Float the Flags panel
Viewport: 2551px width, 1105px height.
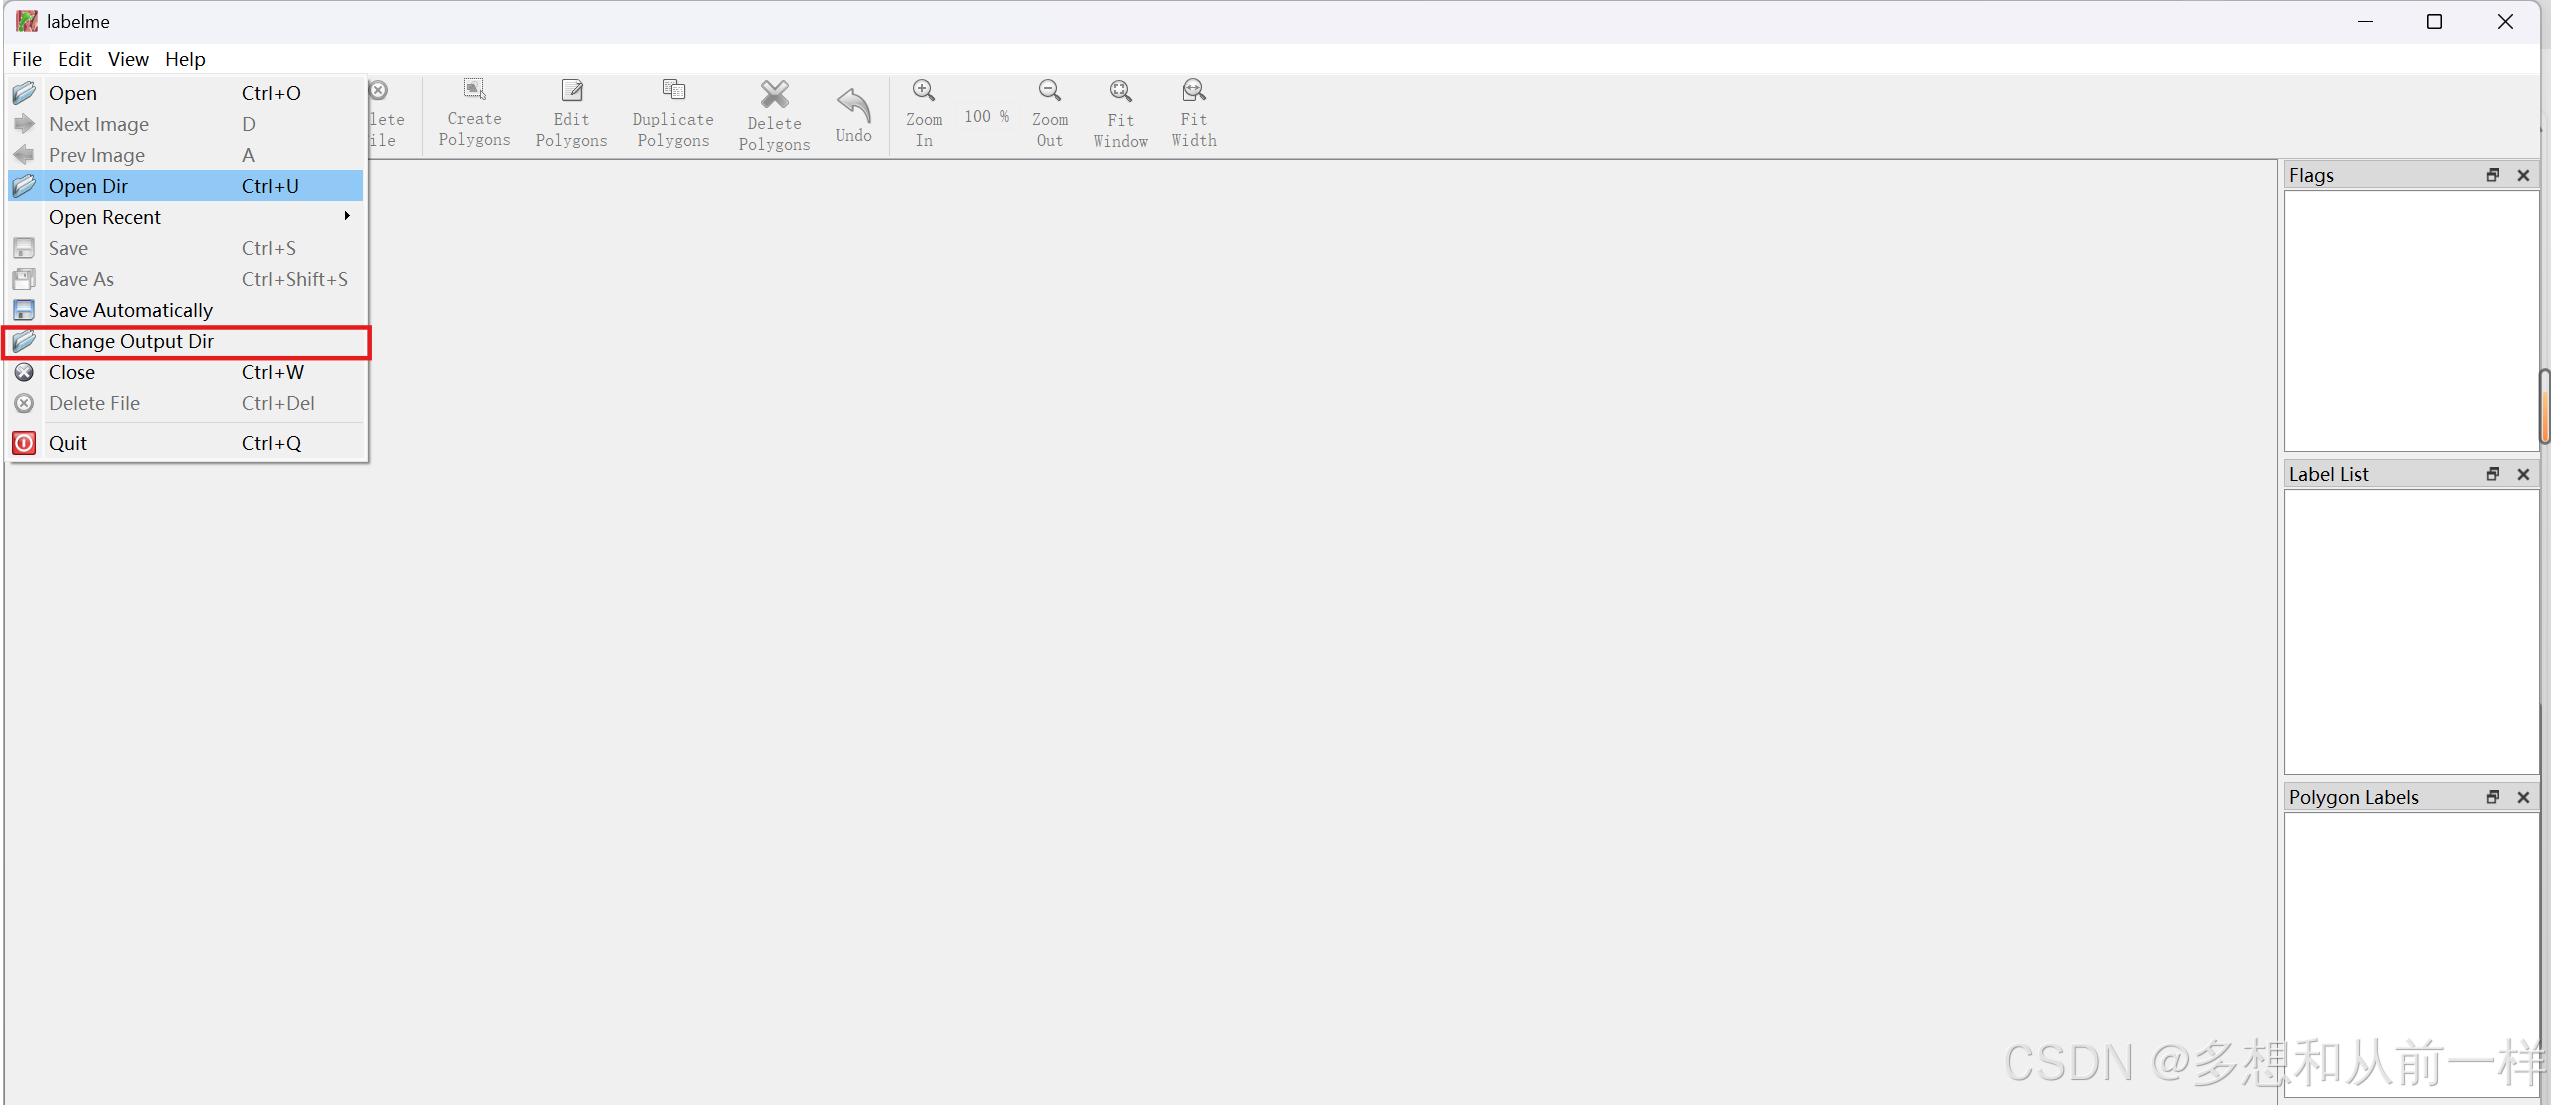pos(2492,175)
